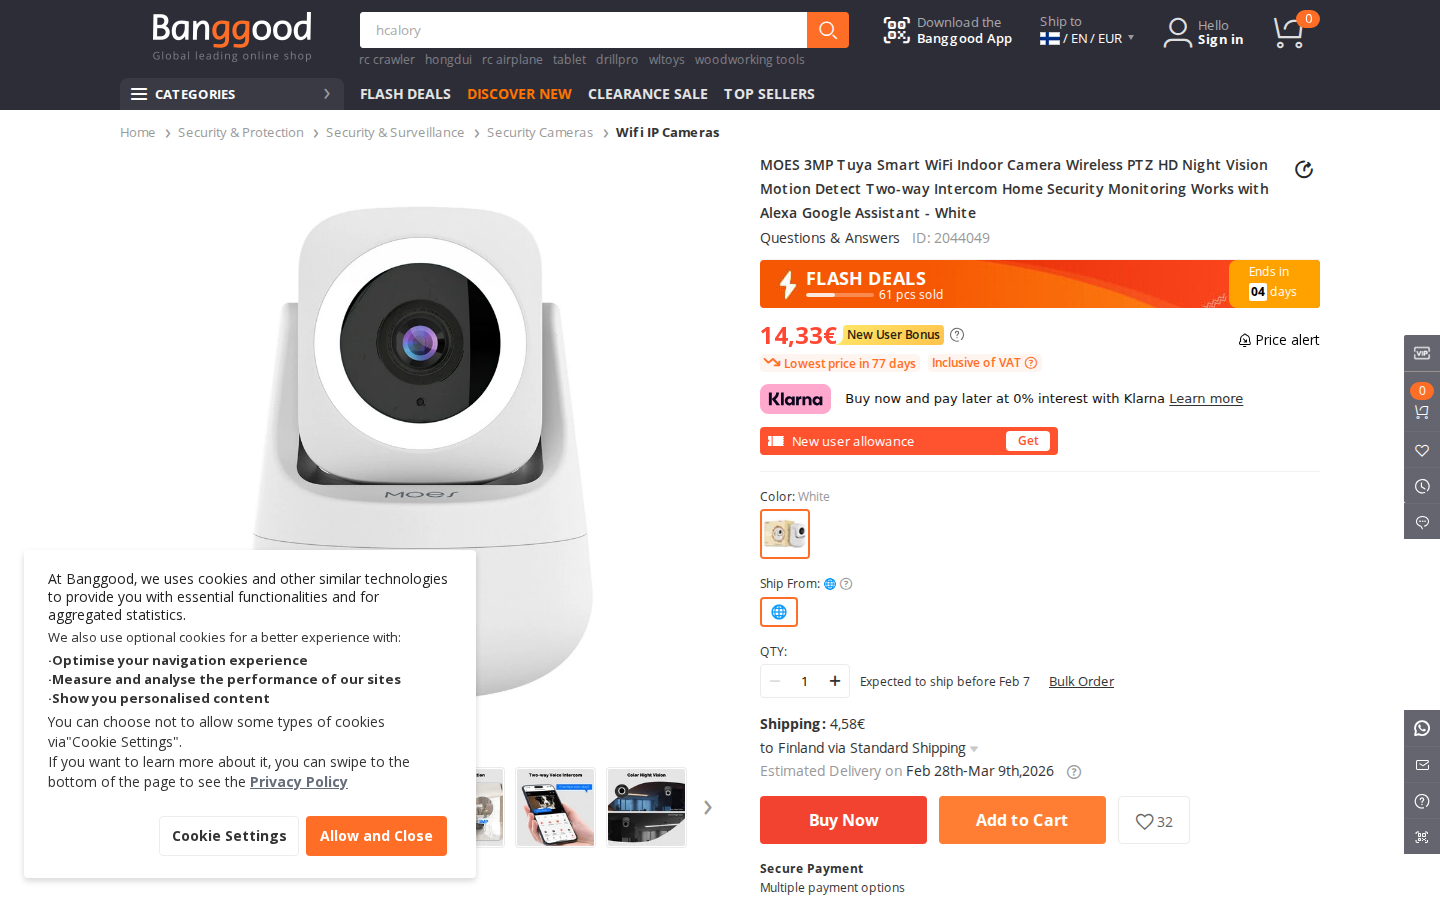
Task: Select the White color swatch
Action: [x=785, y=534]
